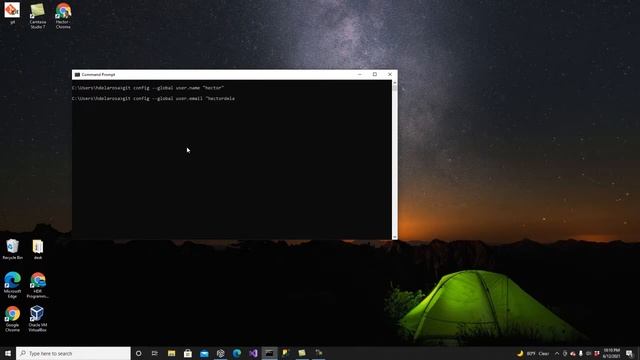Click the git config user.name command line
This screenshot has height=360, width=640.
(x=148, y=88)
